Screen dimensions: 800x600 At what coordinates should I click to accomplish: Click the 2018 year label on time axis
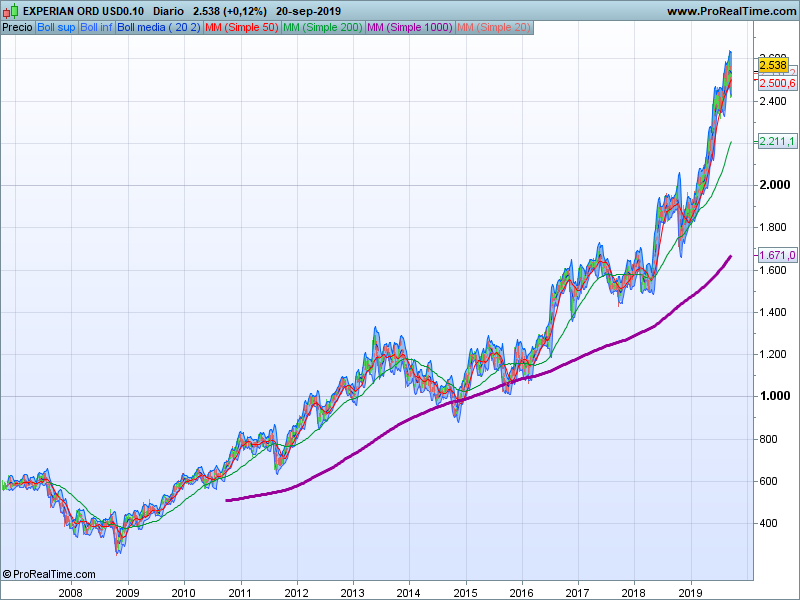[634, 593]
